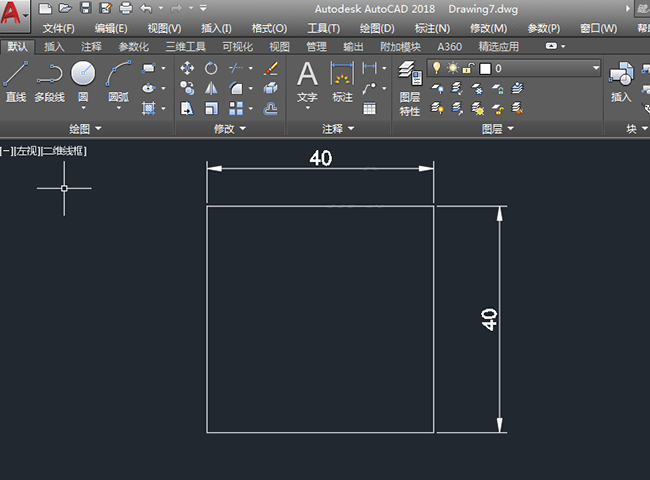The image size is (650, 480).
Task: Select the Ellipse tool in the draw panel
Action: coord(148,88)
